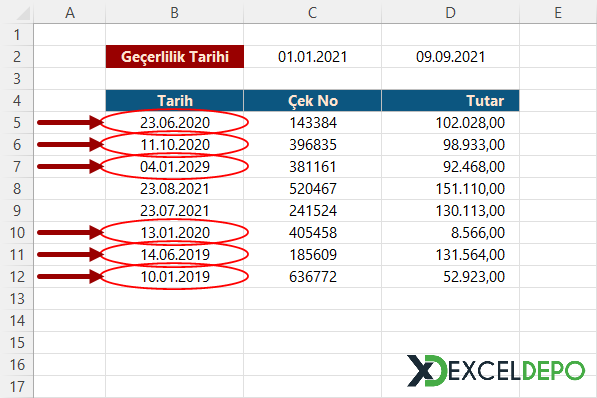This screenshot has width=597, height=398.
Task: Click the amount 8.566,00
Action: pyautogui.click(x=450, y=233)
